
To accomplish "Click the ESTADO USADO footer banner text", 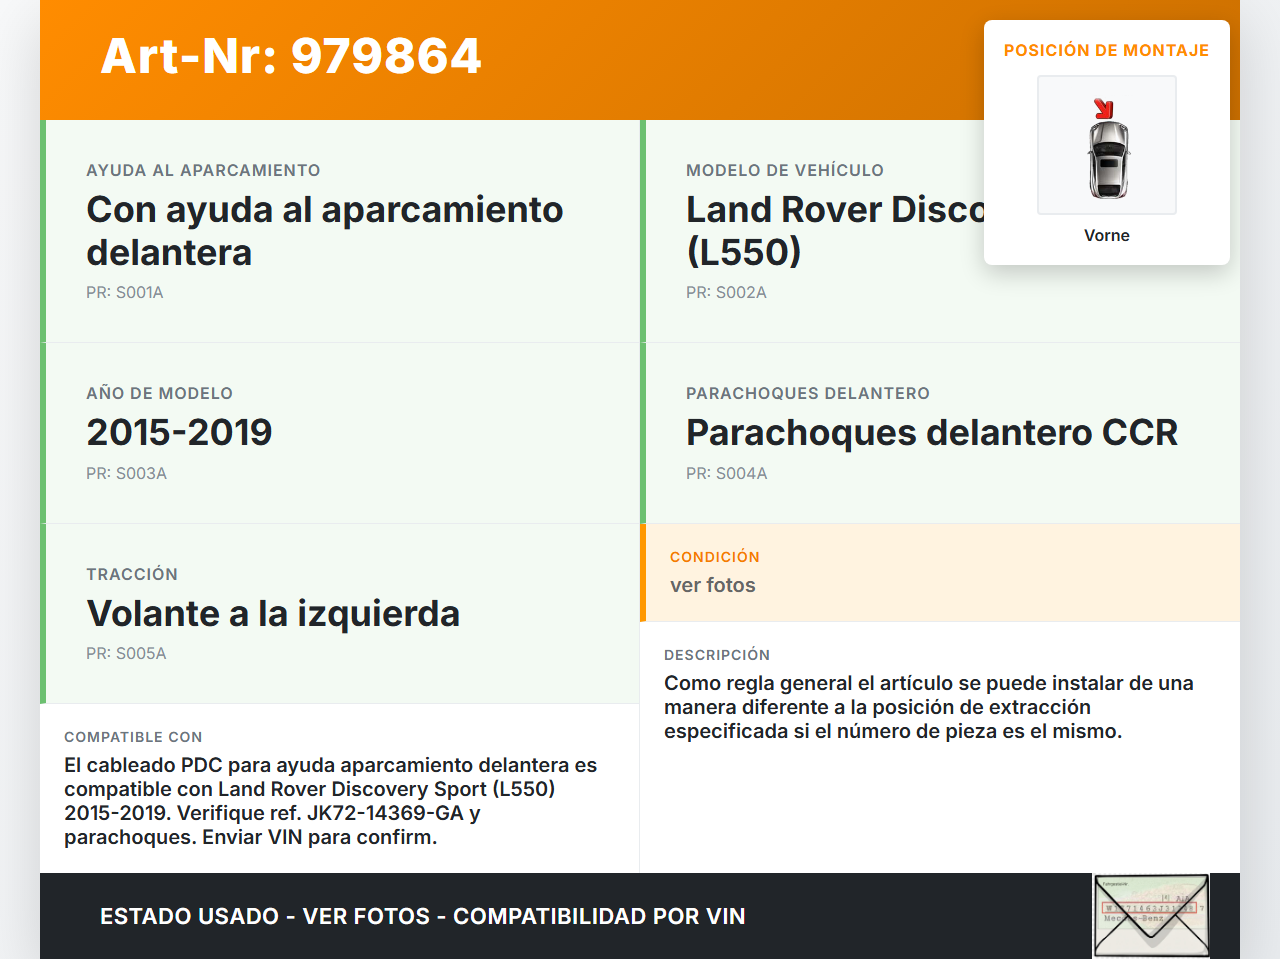I will pyautogui.click(x=422, y=916).
